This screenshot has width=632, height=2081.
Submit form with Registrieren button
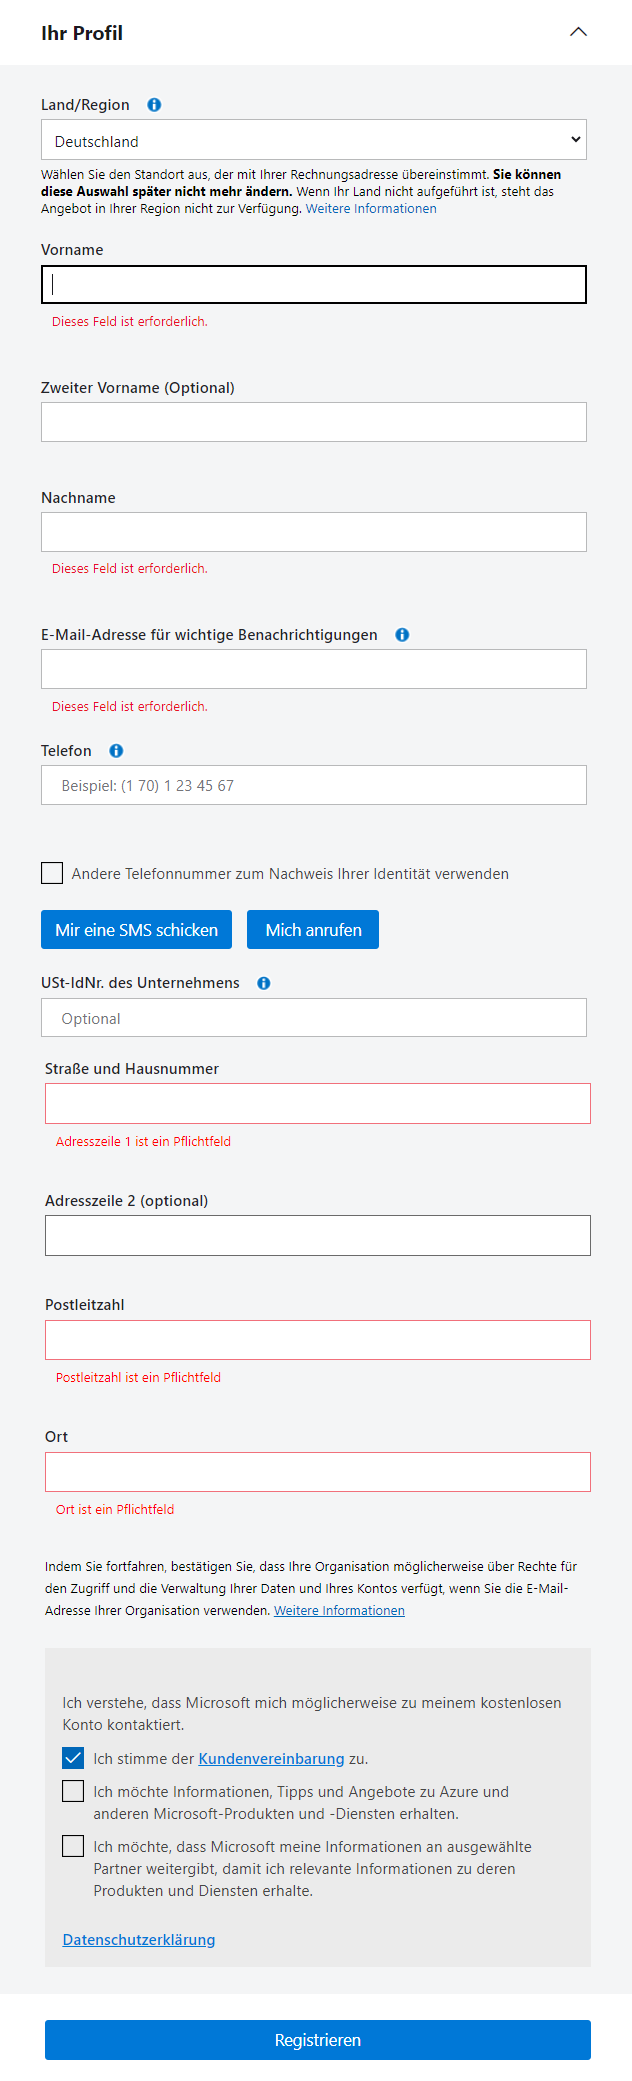pos(317,2040)
